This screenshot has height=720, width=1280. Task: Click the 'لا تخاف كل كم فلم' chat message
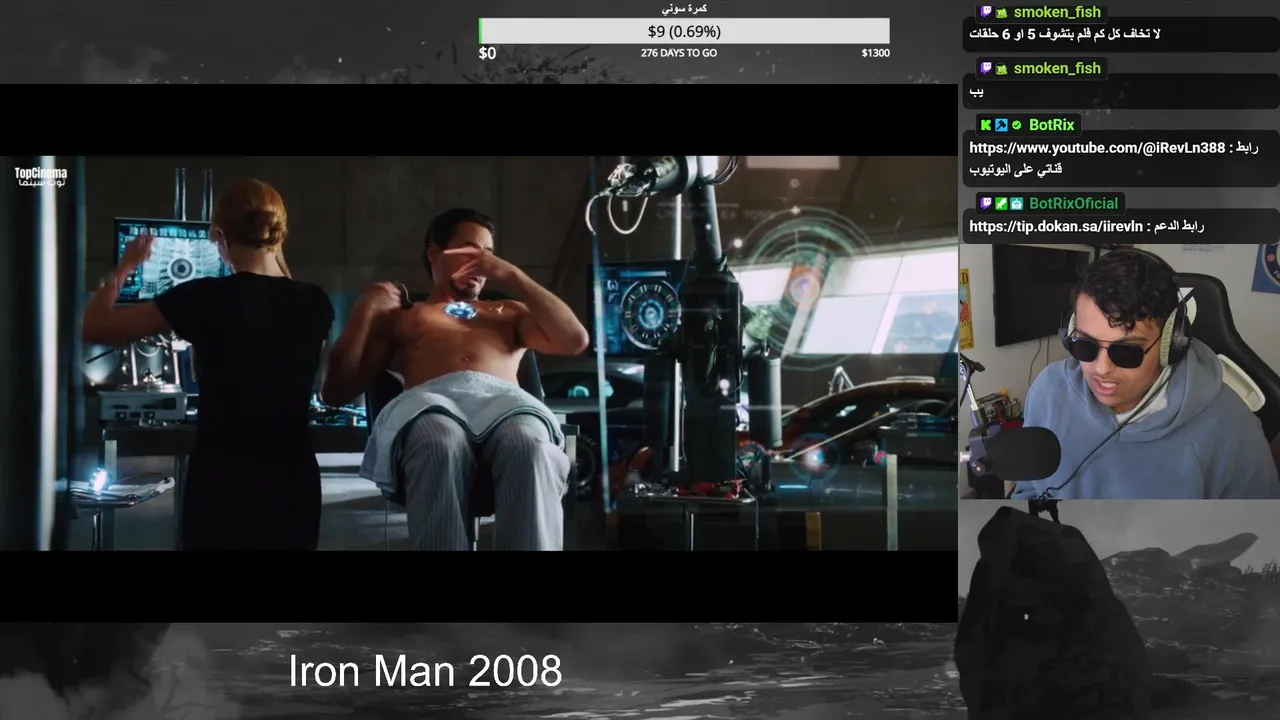point(1065,34)
